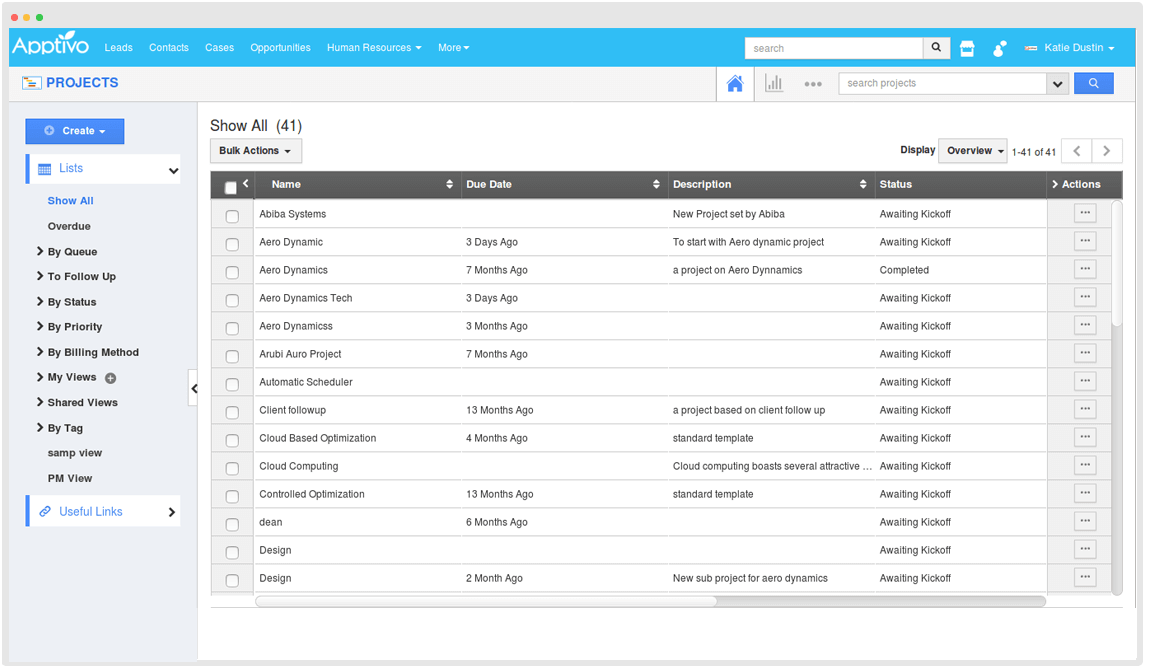Open the Overdue list link
The width and height of the screenshot is (1150, 670).
(69, 226)
